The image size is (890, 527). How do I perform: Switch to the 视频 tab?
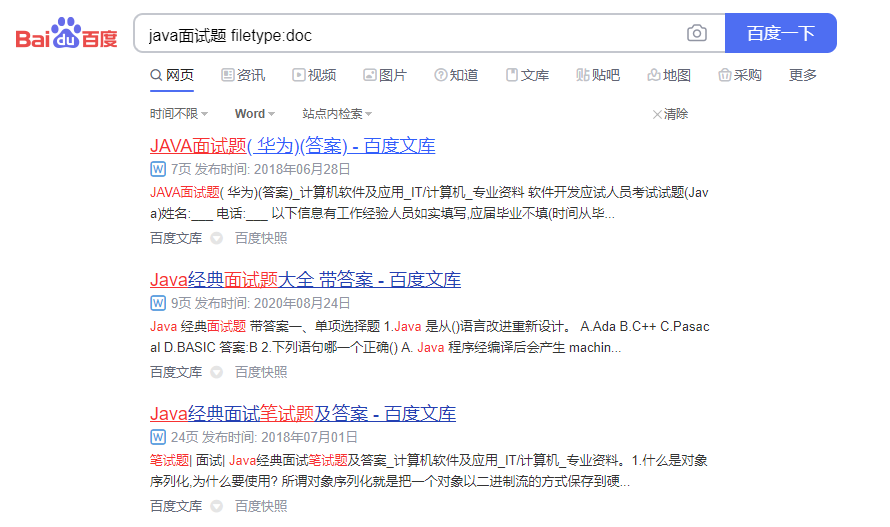[x=314, y=76]
